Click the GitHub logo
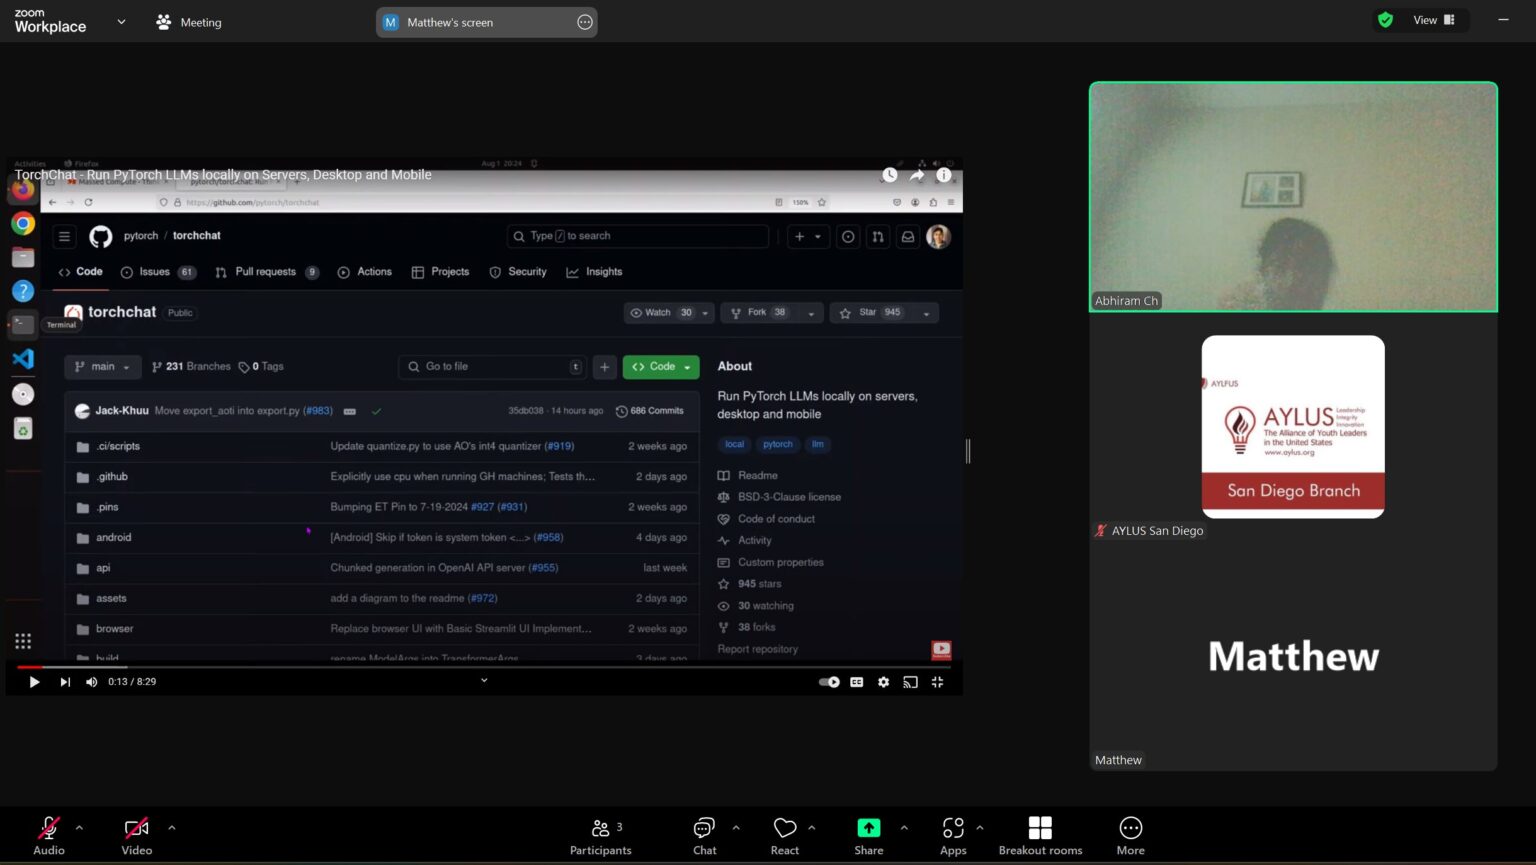 [x=101, y=237]
